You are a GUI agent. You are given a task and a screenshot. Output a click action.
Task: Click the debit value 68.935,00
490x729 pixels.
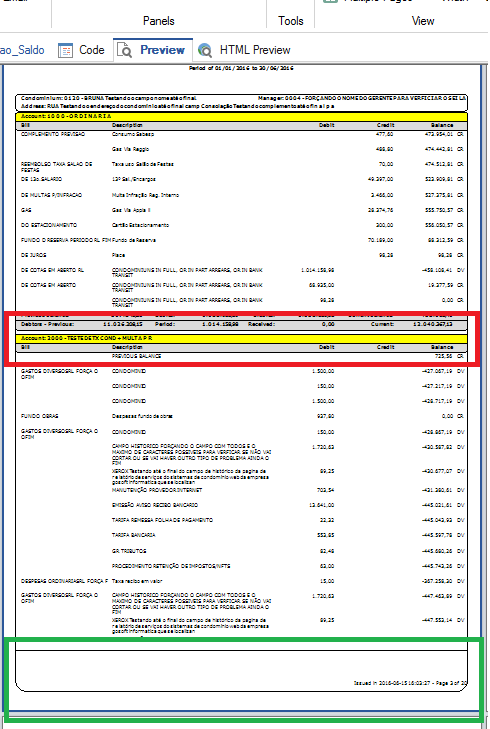[321, 285]
